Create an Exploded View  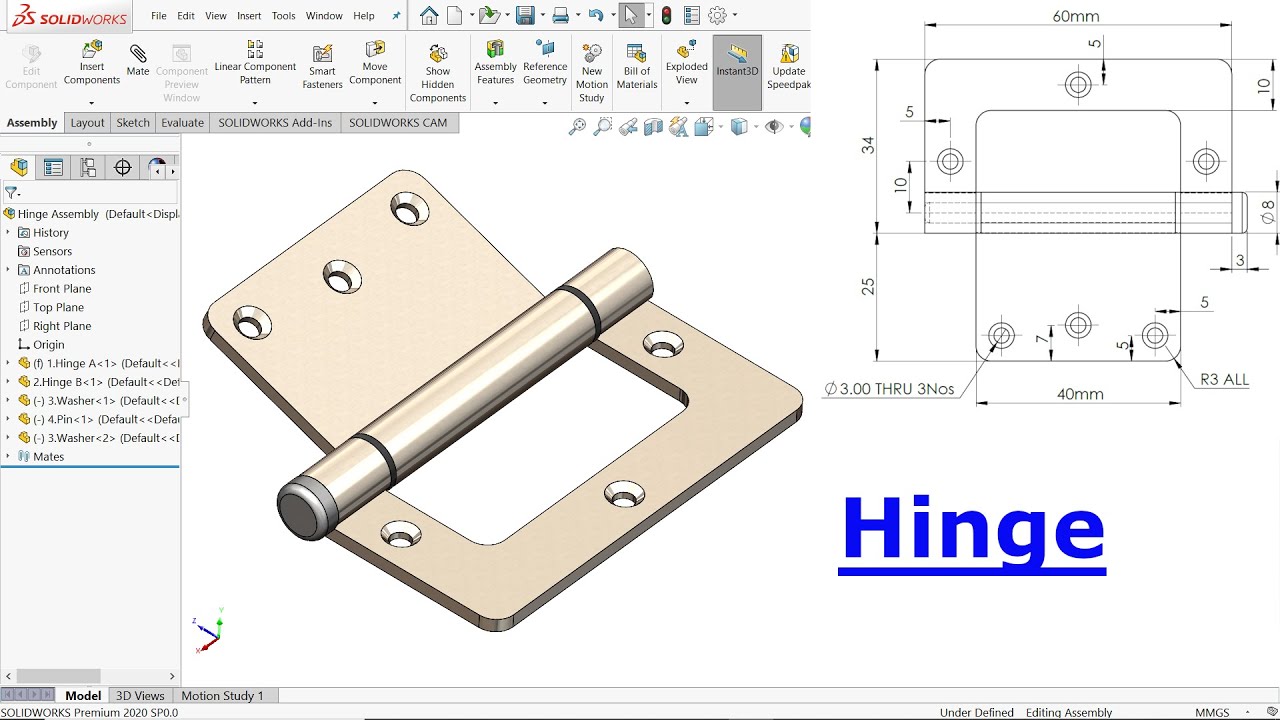687,63
